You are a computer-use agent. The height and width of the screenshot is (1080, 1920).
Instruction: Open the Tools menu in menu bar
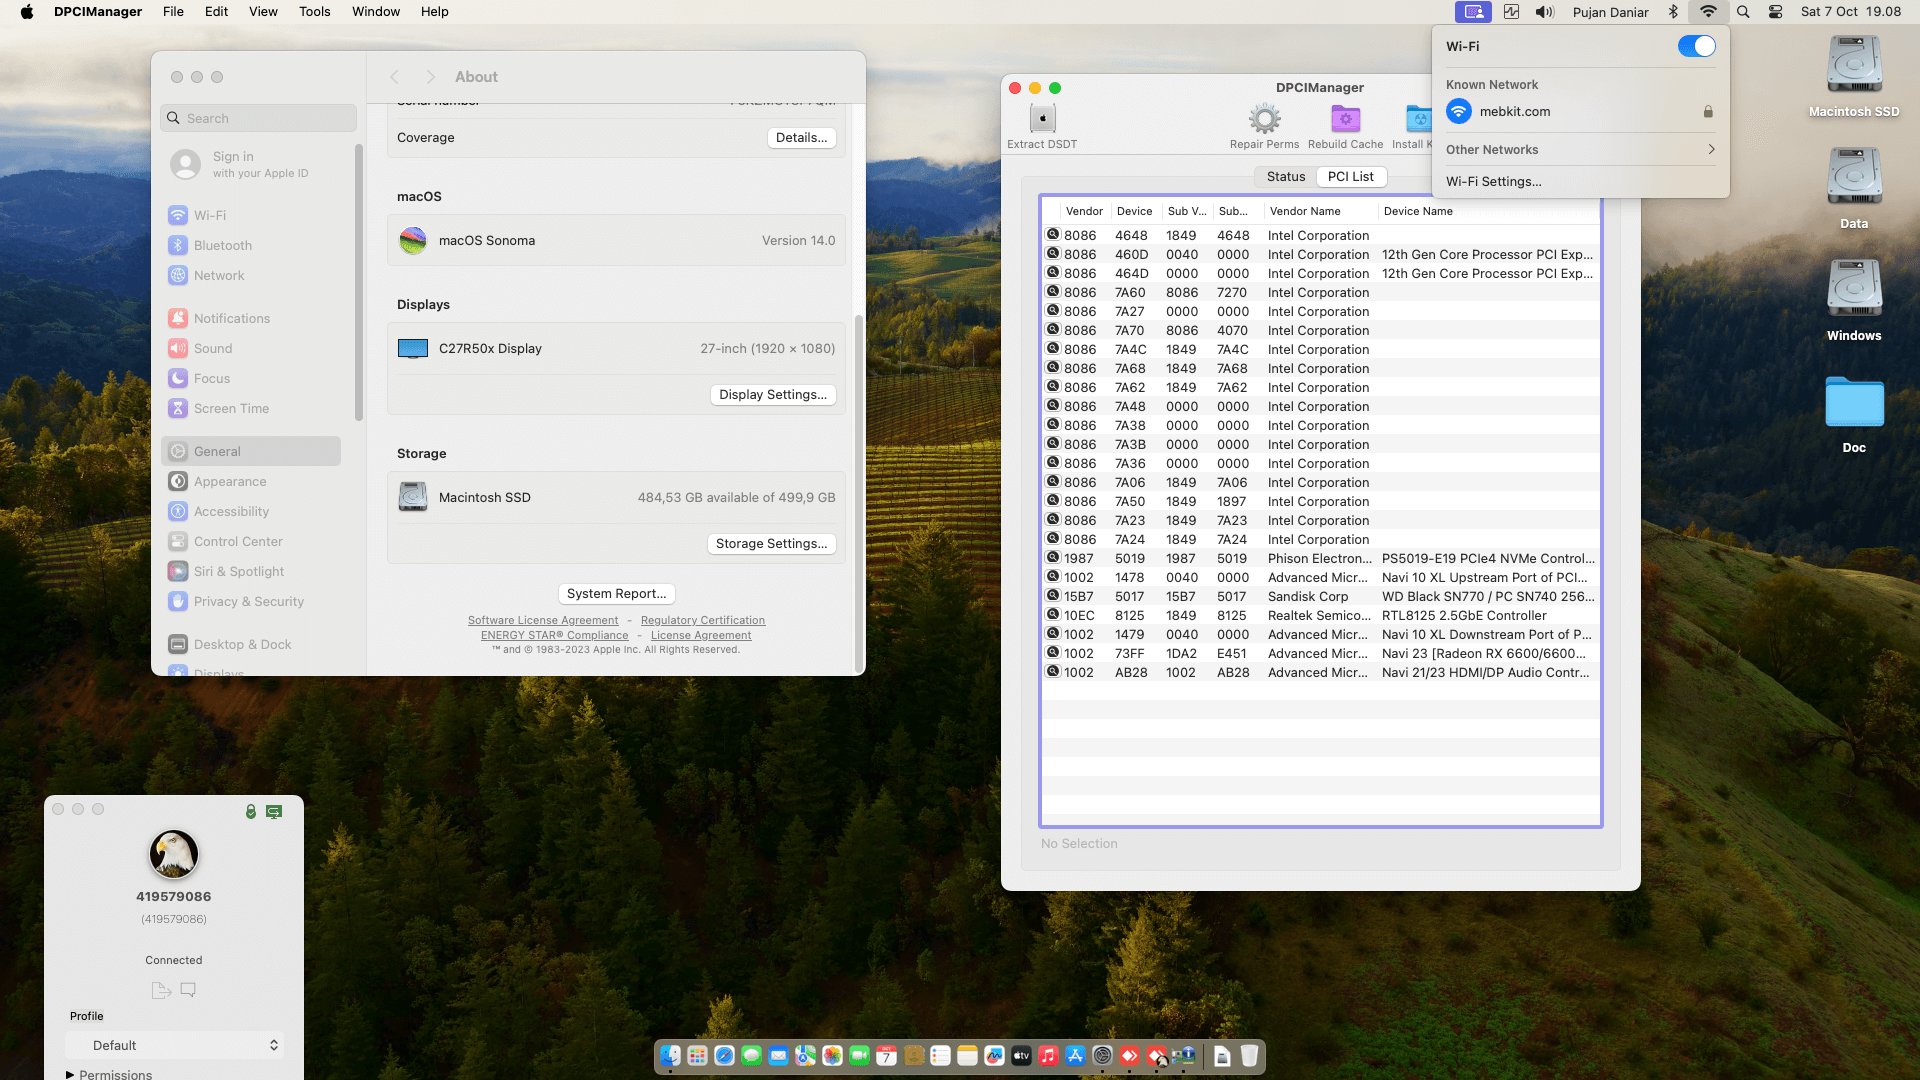pyautogui.click(x=314, y=12)
